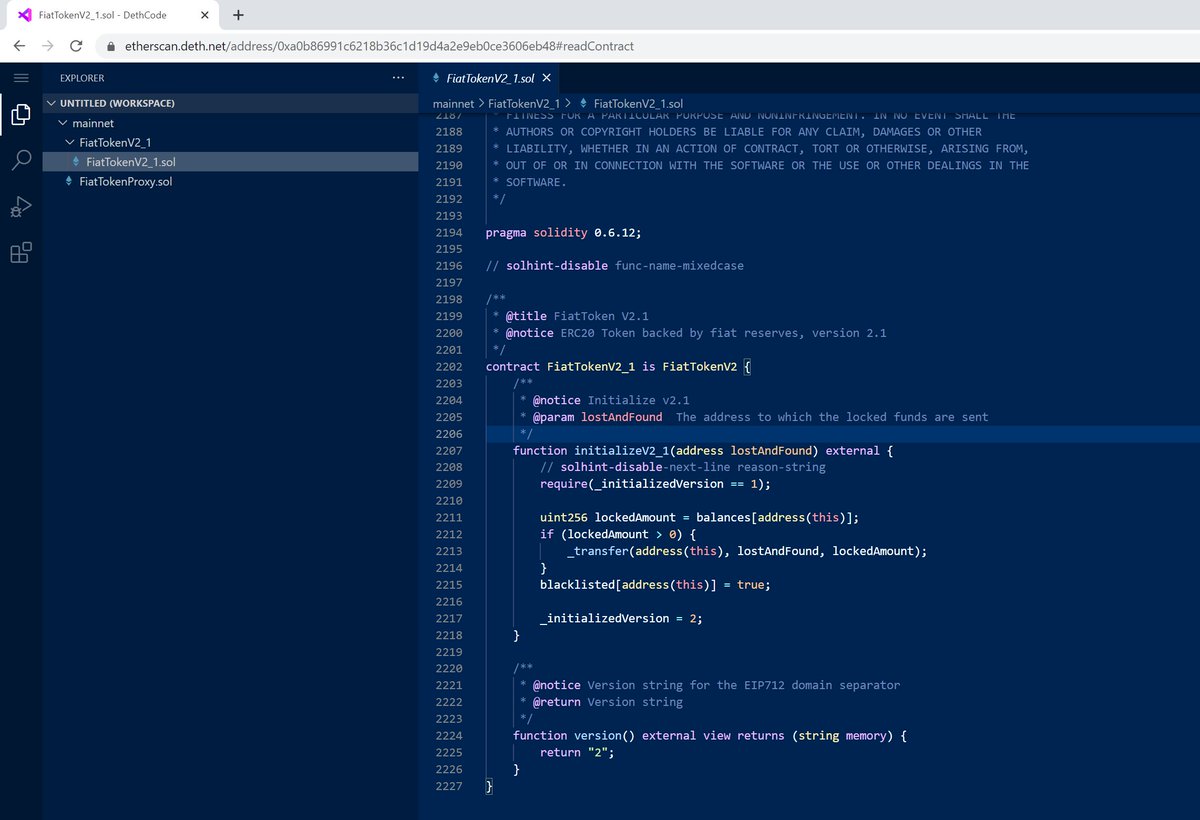The width and height of the screenshot is (1200, 820).
Task: Reload the page with the browser refresh icon
Action: pyautogui.click(x=77, y=45)
